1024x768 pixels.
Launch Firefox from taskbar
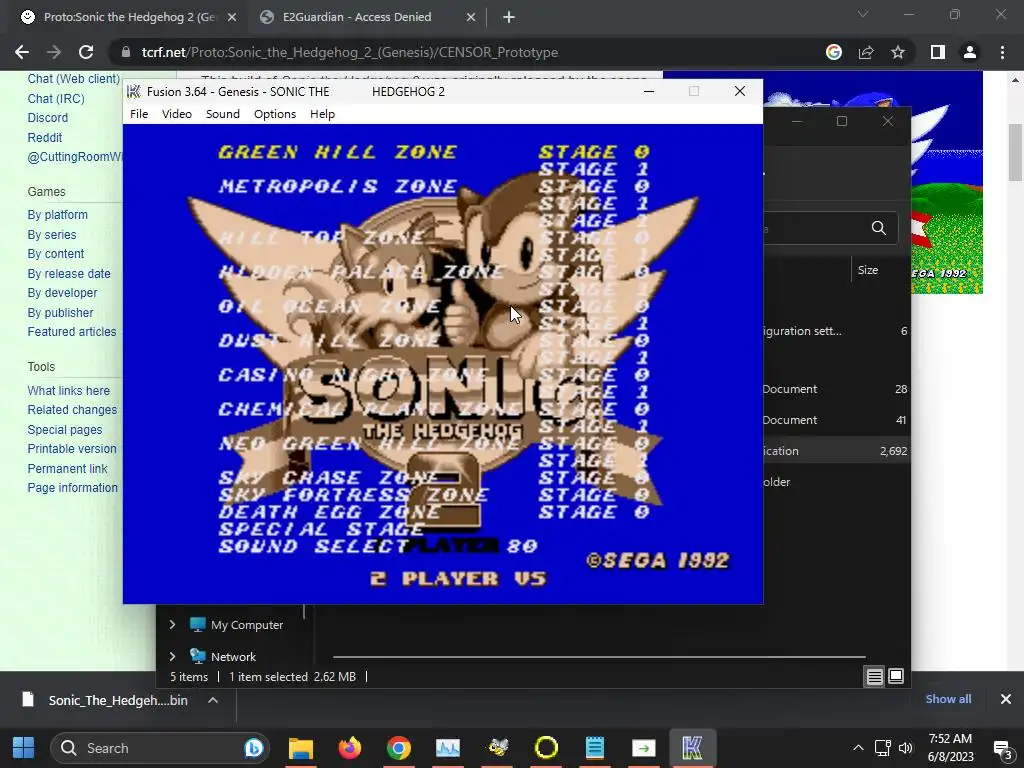[349, 748]
